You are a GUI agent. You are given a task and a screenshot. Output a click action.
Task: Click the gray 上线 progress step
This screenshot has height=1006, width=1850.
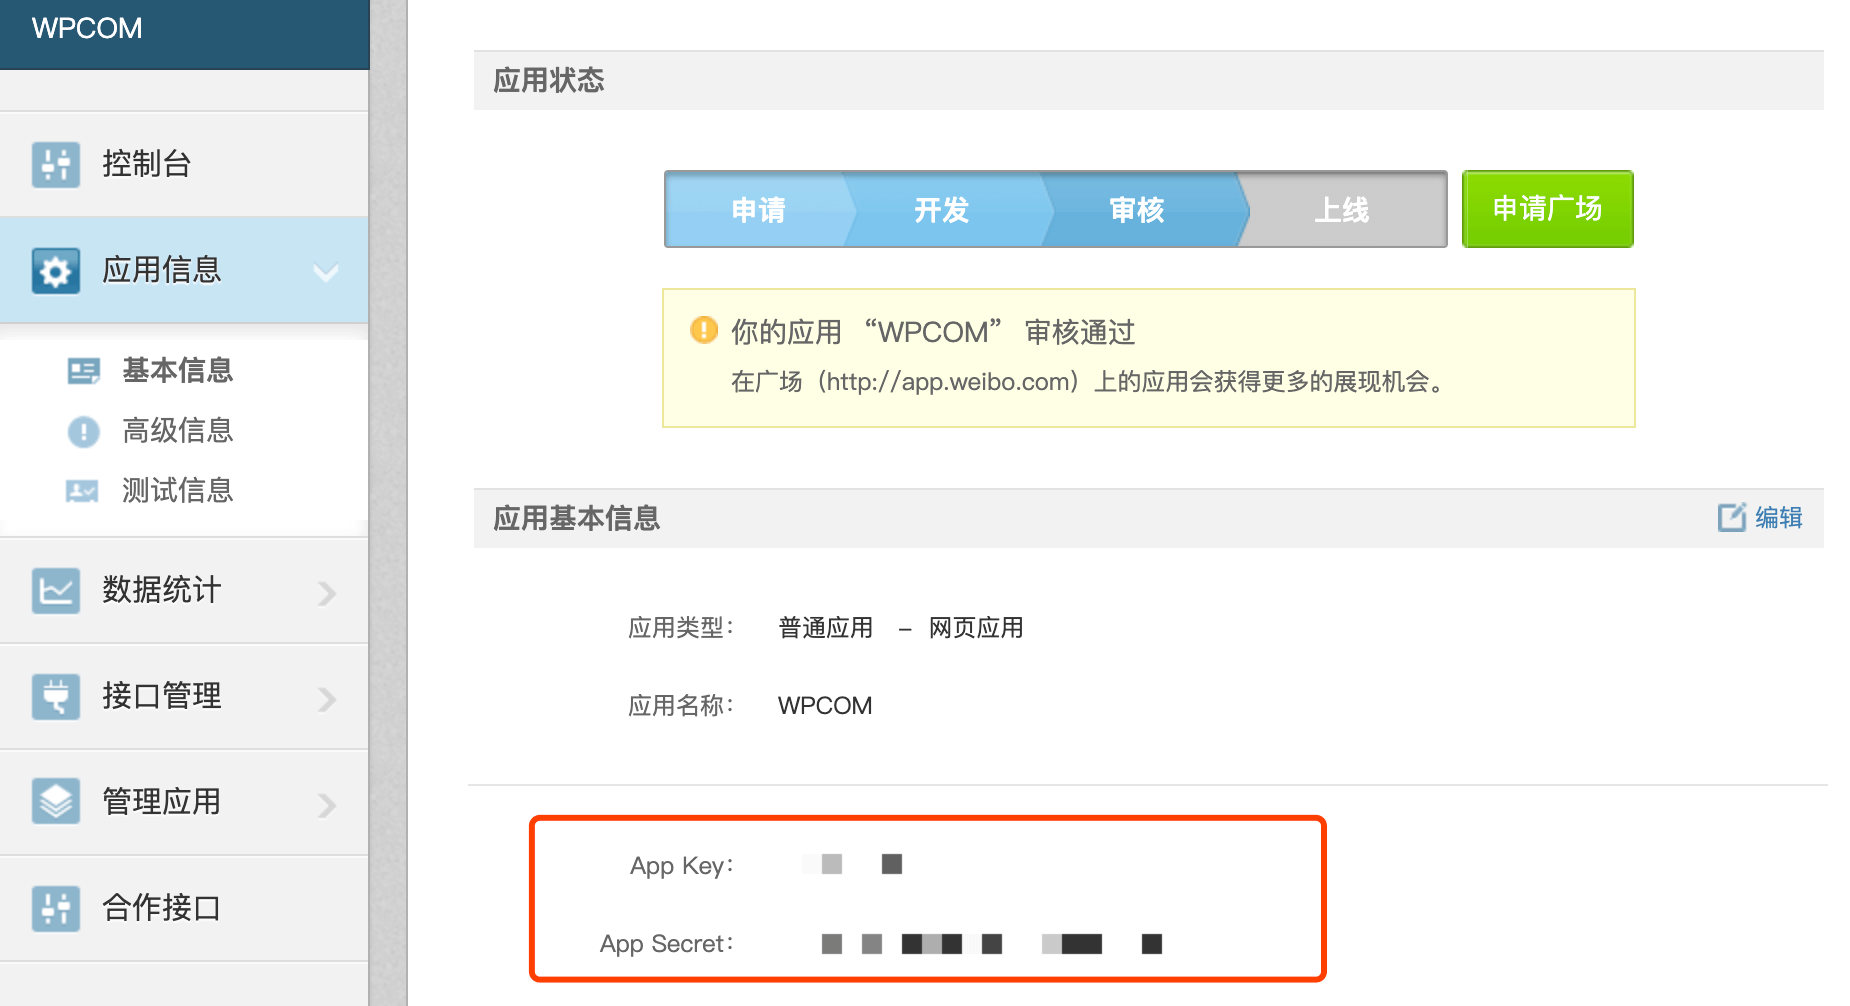[x=1342, y=210]
